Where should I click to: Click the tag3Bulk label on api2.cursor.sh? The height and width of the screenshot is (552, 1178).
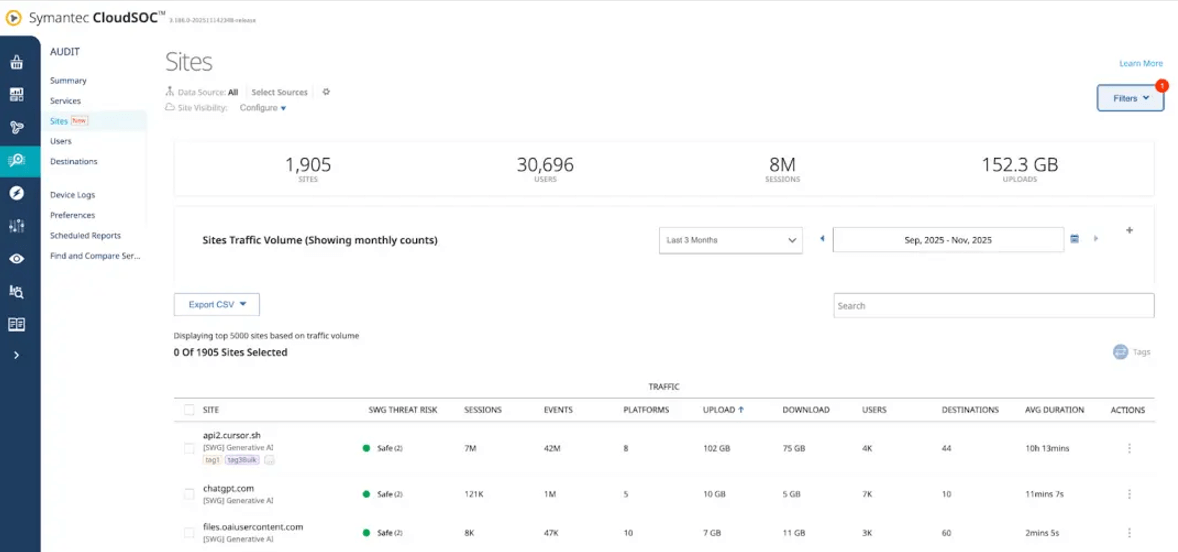pos(242,460)
